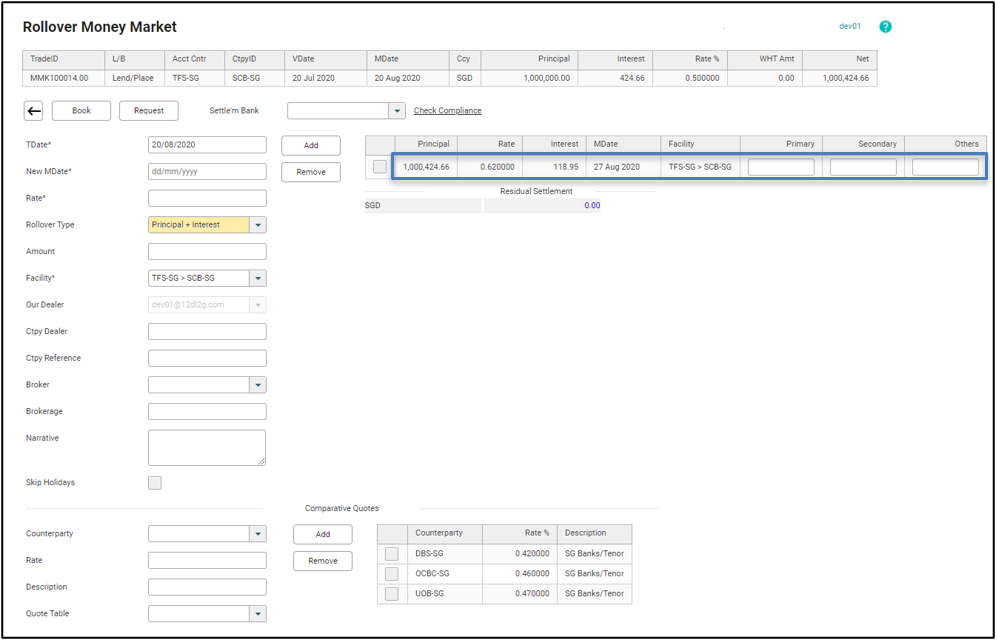Open the help question mark icon
Viewport: 997px width, 640px height.
click(885, 27)
